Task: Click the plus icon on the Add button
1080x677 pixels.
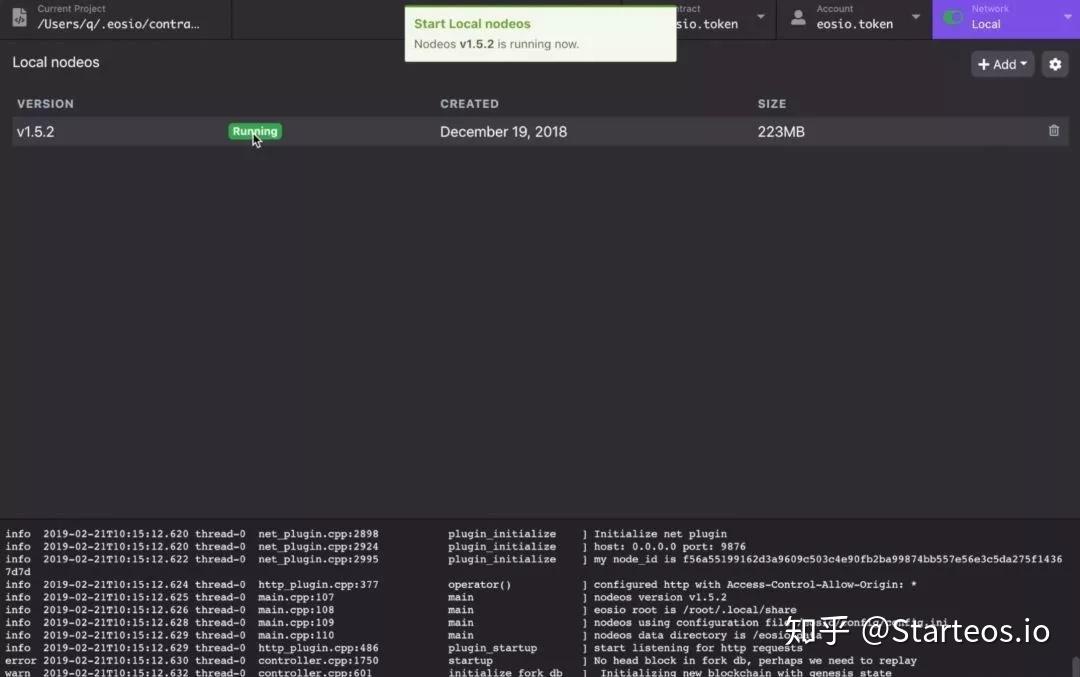Action: pos(986,63)
